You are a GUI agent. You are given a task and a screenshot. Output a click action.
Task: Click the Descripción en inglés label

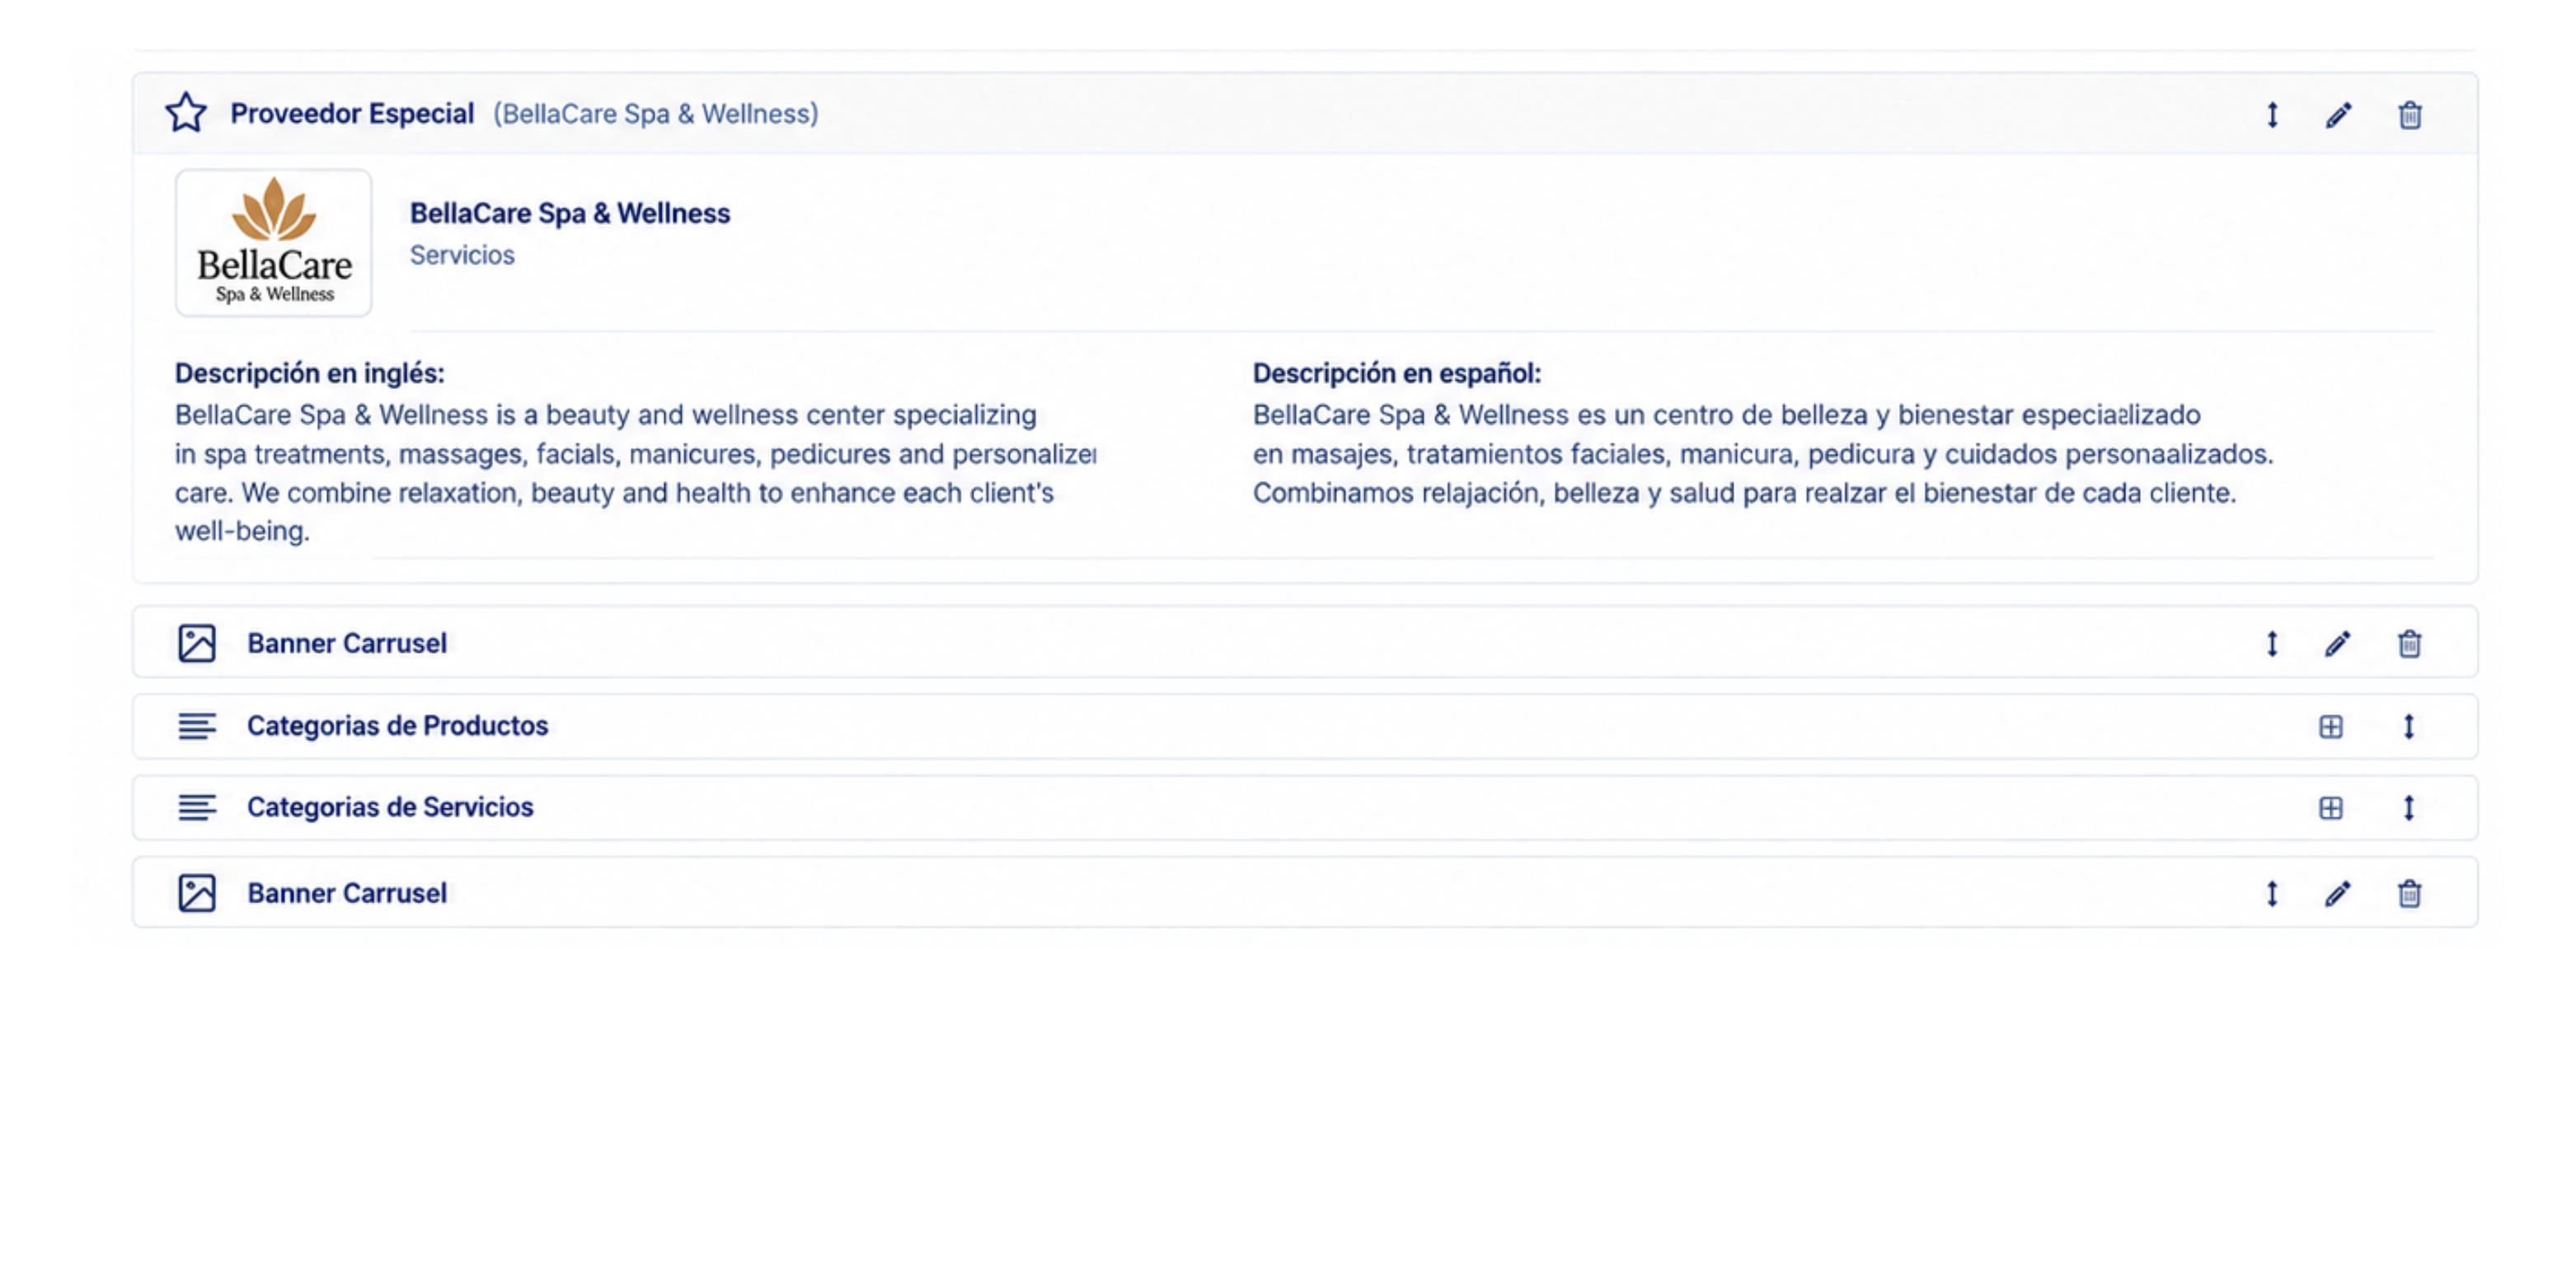[x=310, y=373]
